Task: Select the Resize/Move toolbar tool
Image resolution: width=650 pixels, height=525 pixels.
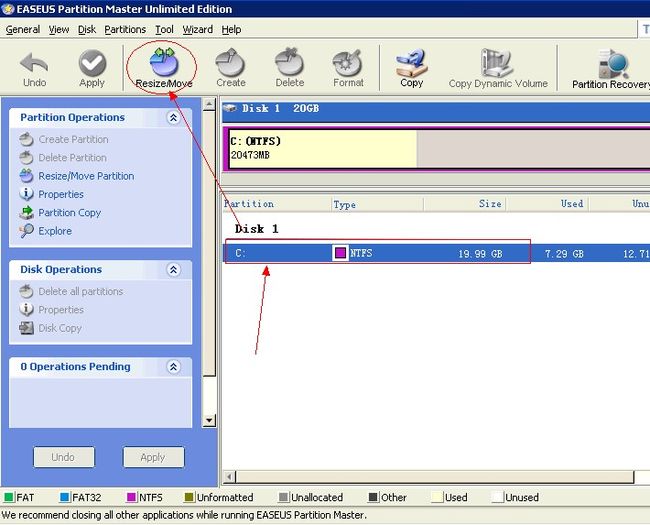Action: 164,68
